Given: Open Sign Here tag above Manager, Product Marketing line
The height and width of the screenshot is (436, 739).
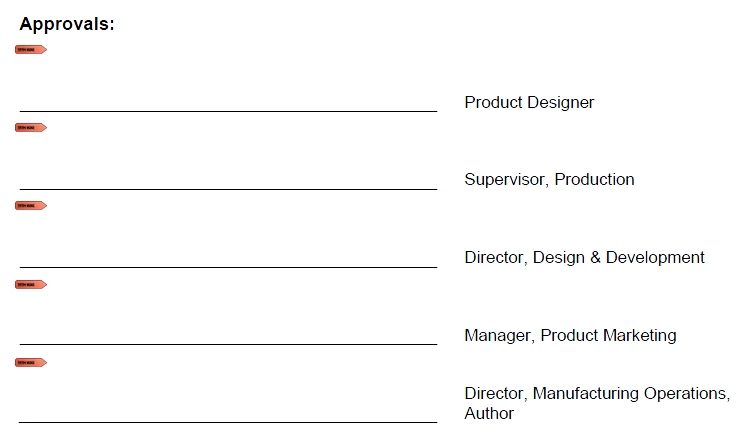Looking at the screenshot, I should tap(31, 285).
